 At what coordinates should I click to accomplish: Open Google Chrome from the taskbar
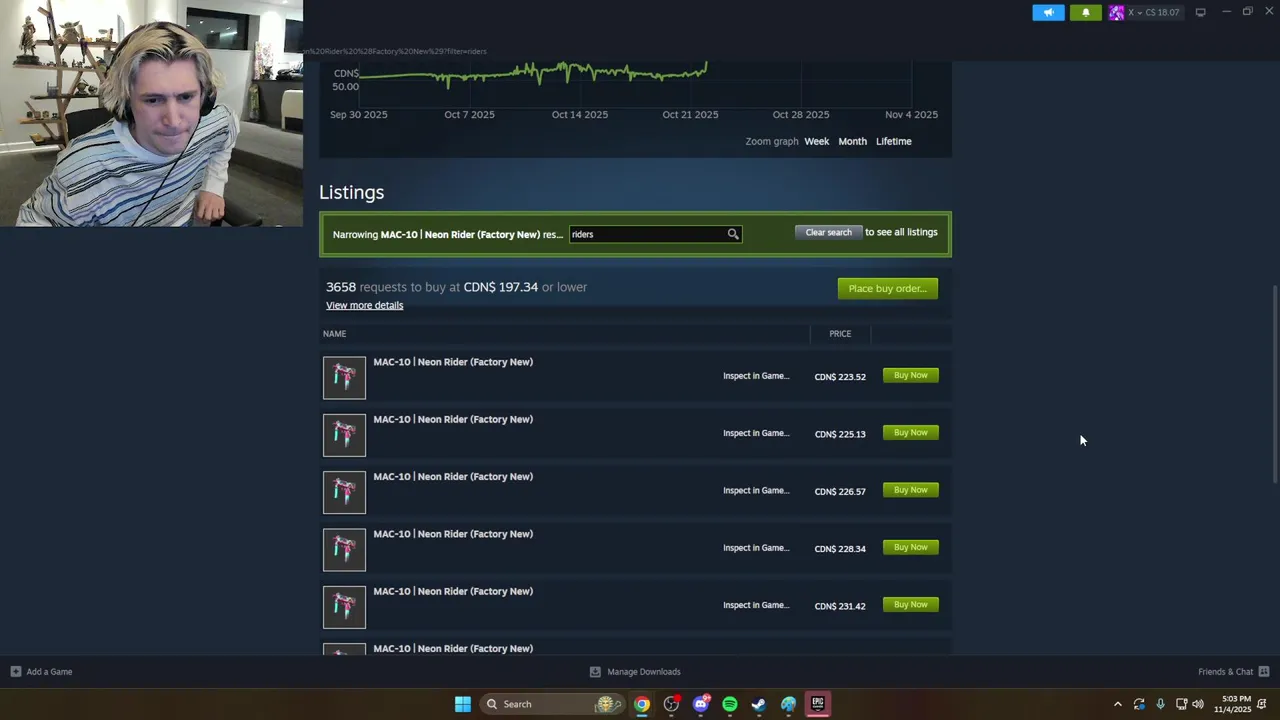pyautogui.click(x=642, y=704)
